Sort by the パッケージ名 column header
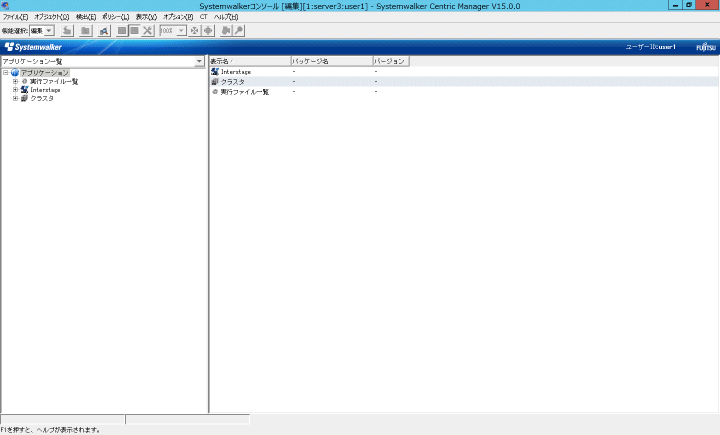 (330, 61)
